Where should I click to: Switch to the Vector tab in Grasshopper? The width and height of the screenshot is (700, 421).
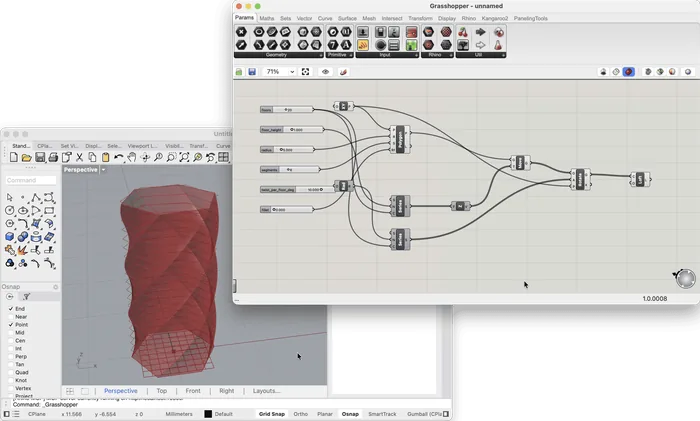(304, 18)
